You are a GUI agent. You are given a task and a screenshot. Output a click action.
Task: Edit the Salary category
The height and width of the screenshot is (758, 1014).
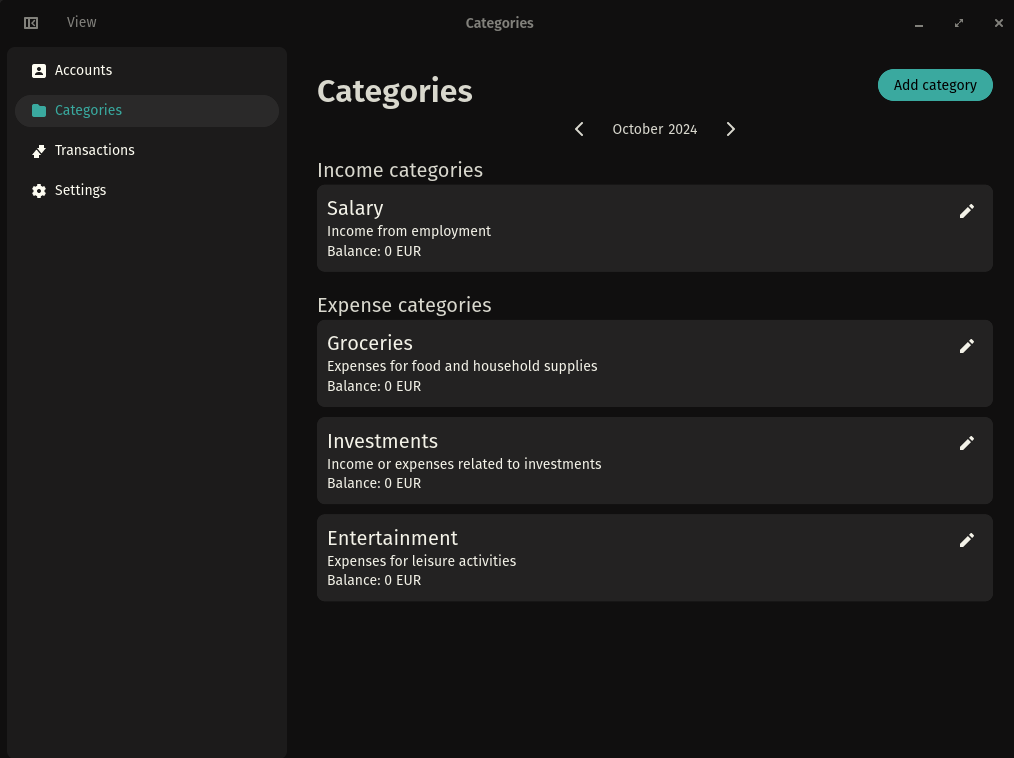(x=966, y=211)
